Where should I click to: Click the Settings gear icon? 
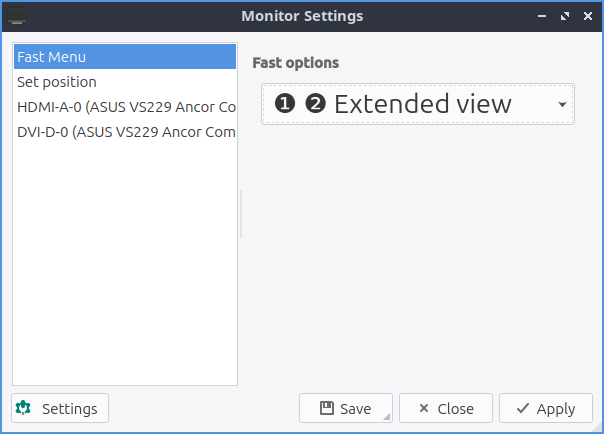[x=24, y=408]
